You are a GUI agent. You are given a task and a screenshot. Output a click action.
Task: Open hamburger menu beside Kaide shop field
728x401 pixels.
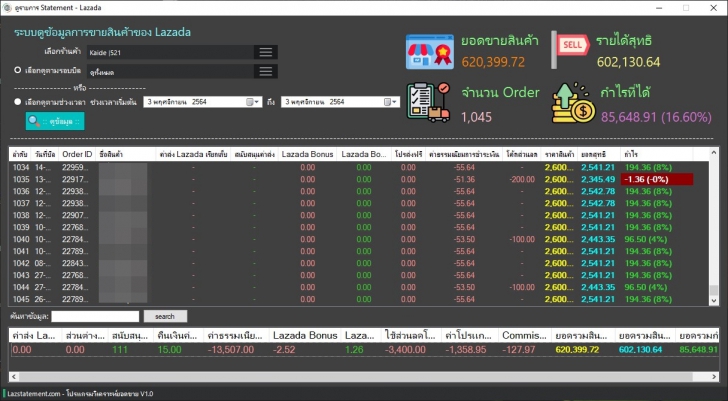point(266,52)
